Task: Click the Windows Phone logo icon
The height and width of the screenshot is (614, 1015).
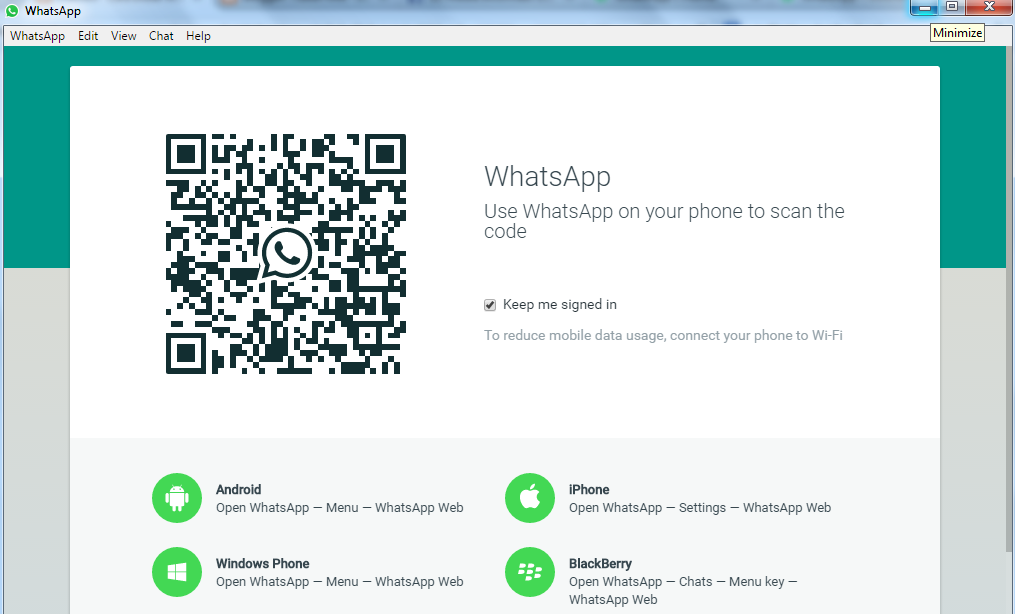Action: [x=177, y=572]
